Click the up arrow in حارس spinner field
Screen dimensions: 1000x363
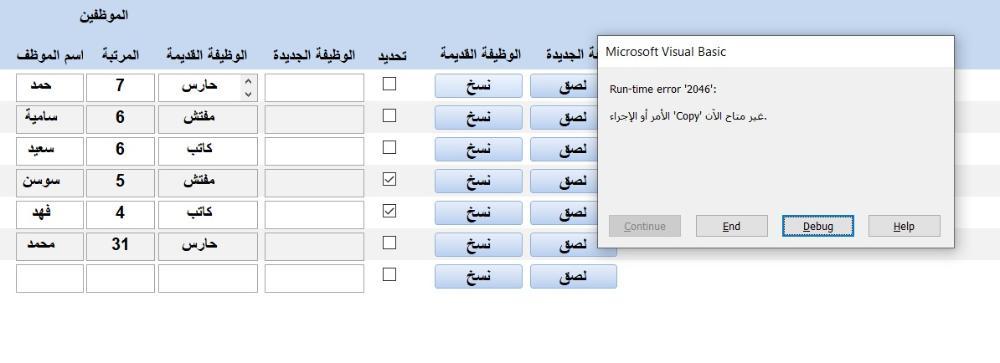tap(248, 81)
